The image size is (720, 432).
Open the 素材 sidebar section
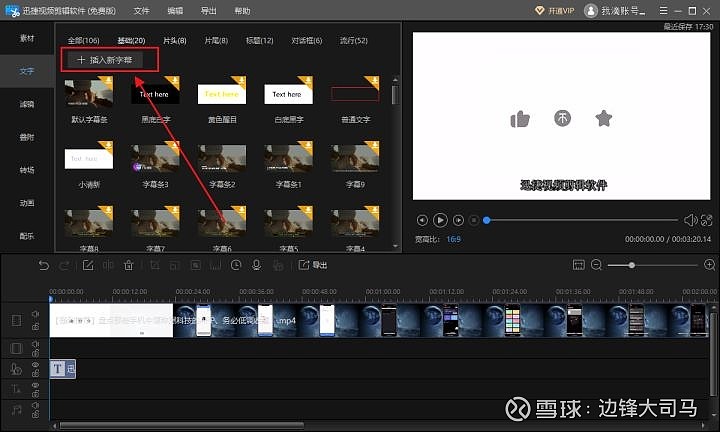pyautogui.click(x=27, y=38)
